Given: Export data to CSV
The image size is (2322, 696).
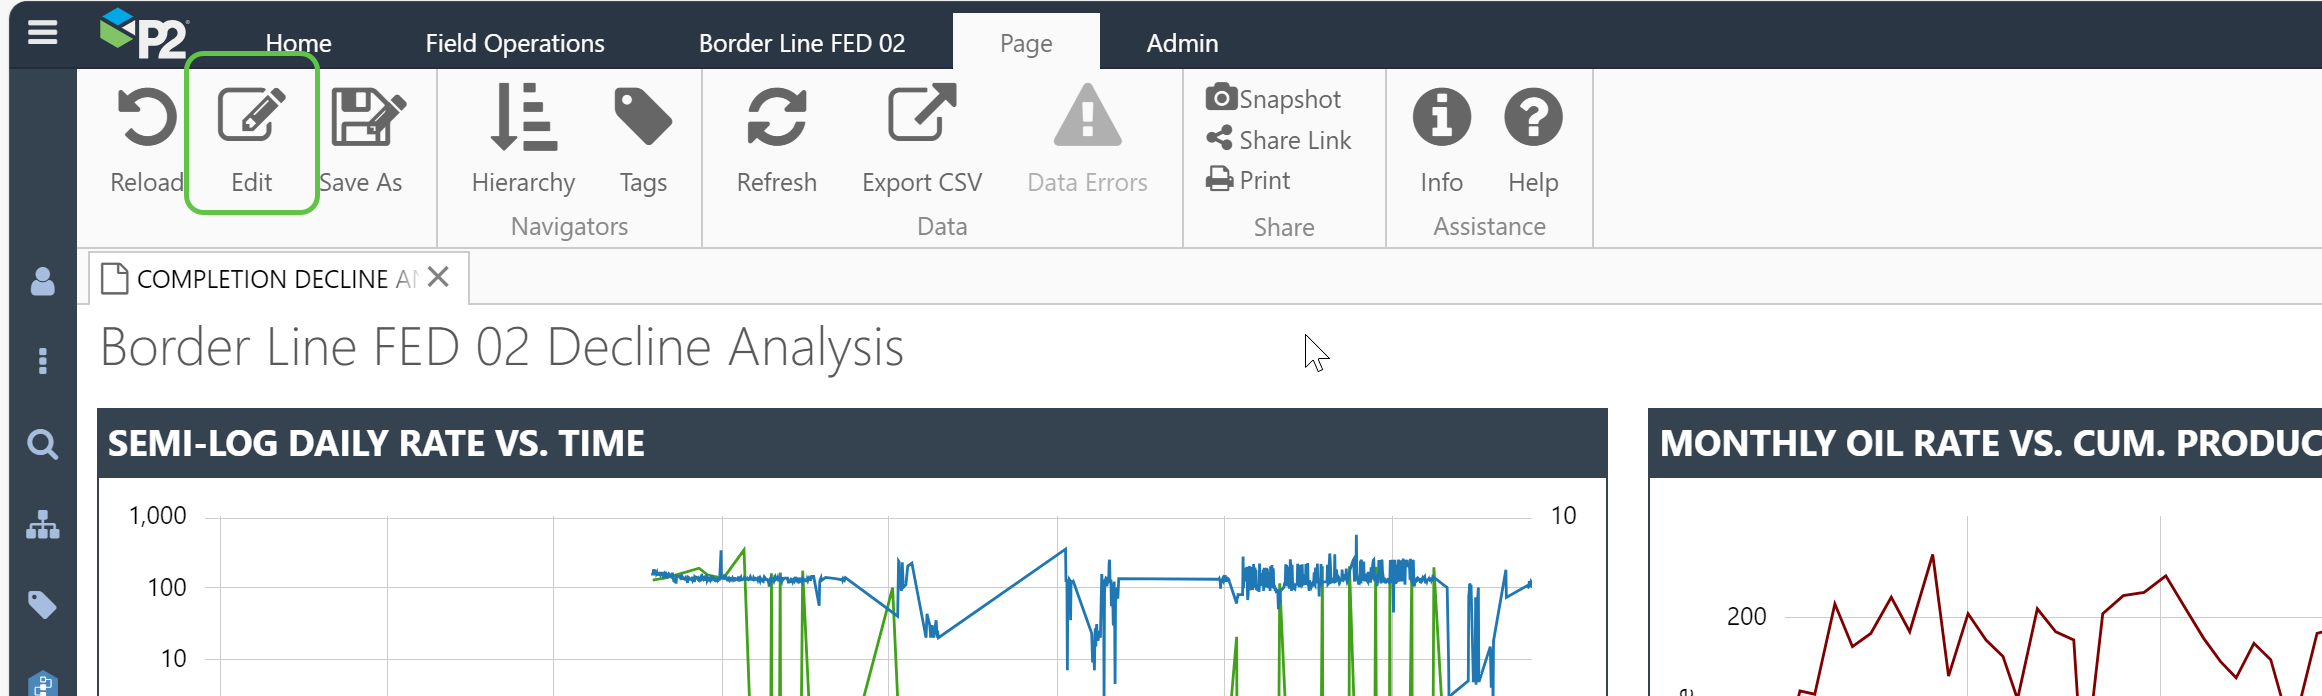Looking at the screenshot, I should point(921,119).
